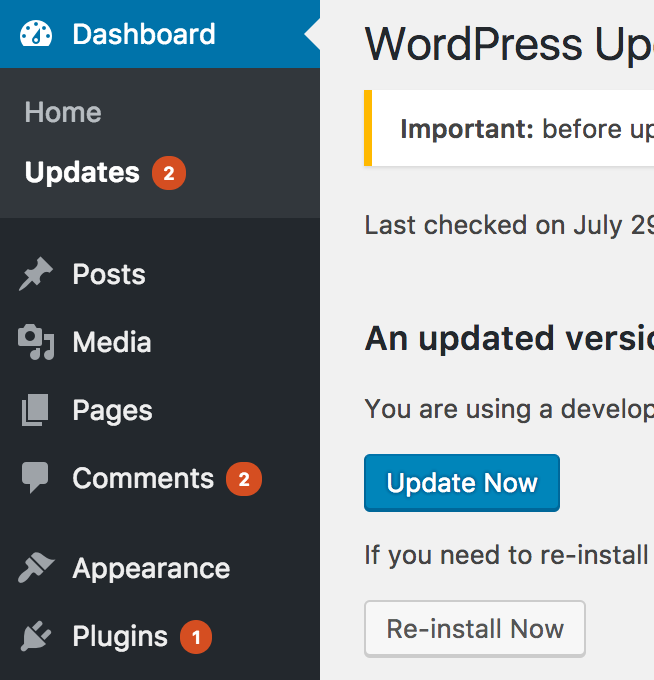Click the Comments speech bubble icon
This screenshot has width=654, height=680.
(x=36, y=479)
